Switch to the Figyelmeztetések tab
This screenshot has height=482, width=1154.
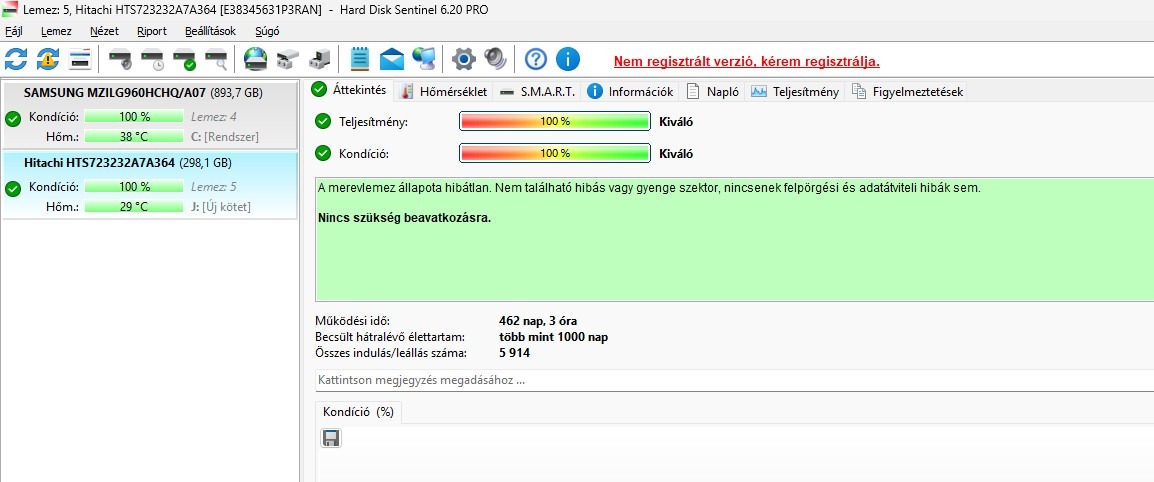907,92
